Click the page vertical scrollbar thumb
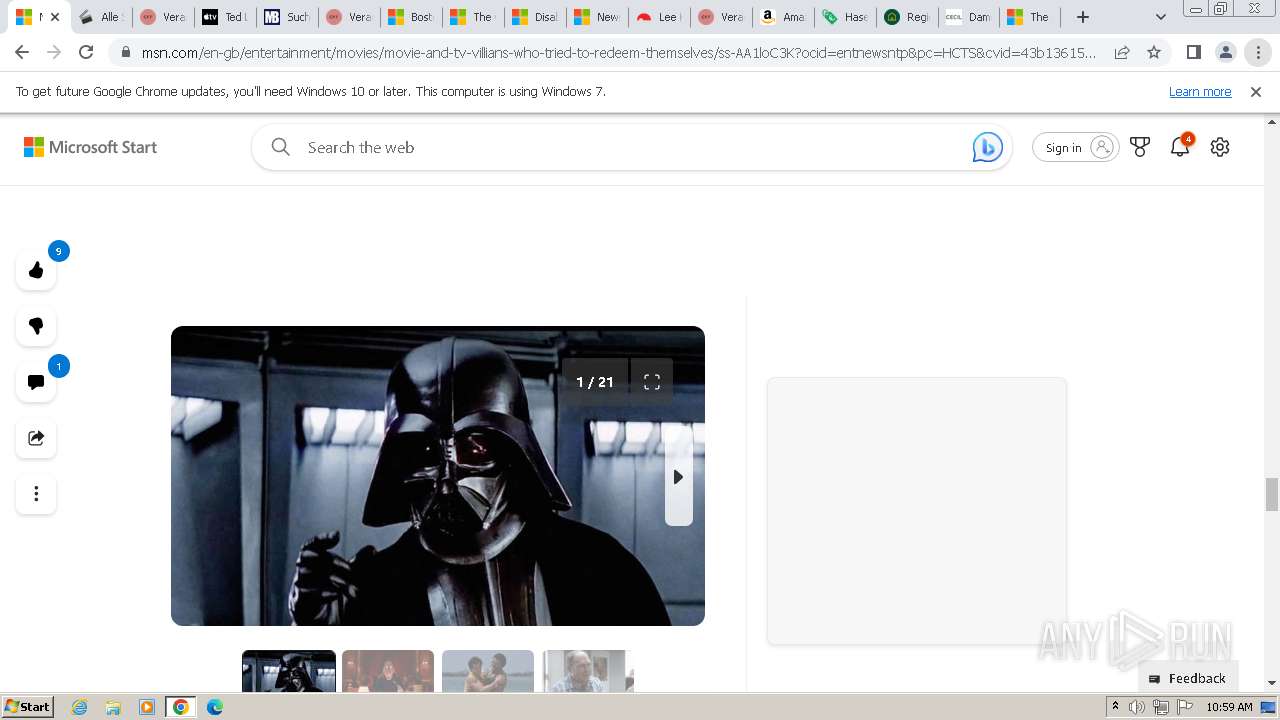1280x720 pixels. point(1272,494)
